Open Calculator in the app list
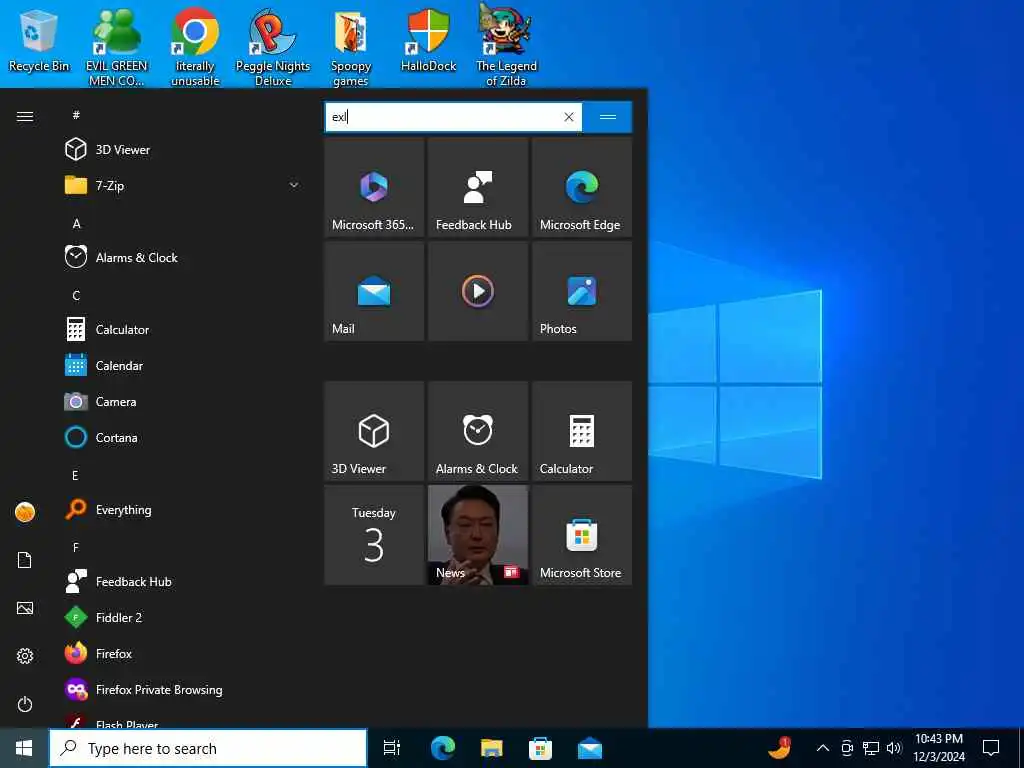This screenshot has height=768, width=1024. [183, 329]
